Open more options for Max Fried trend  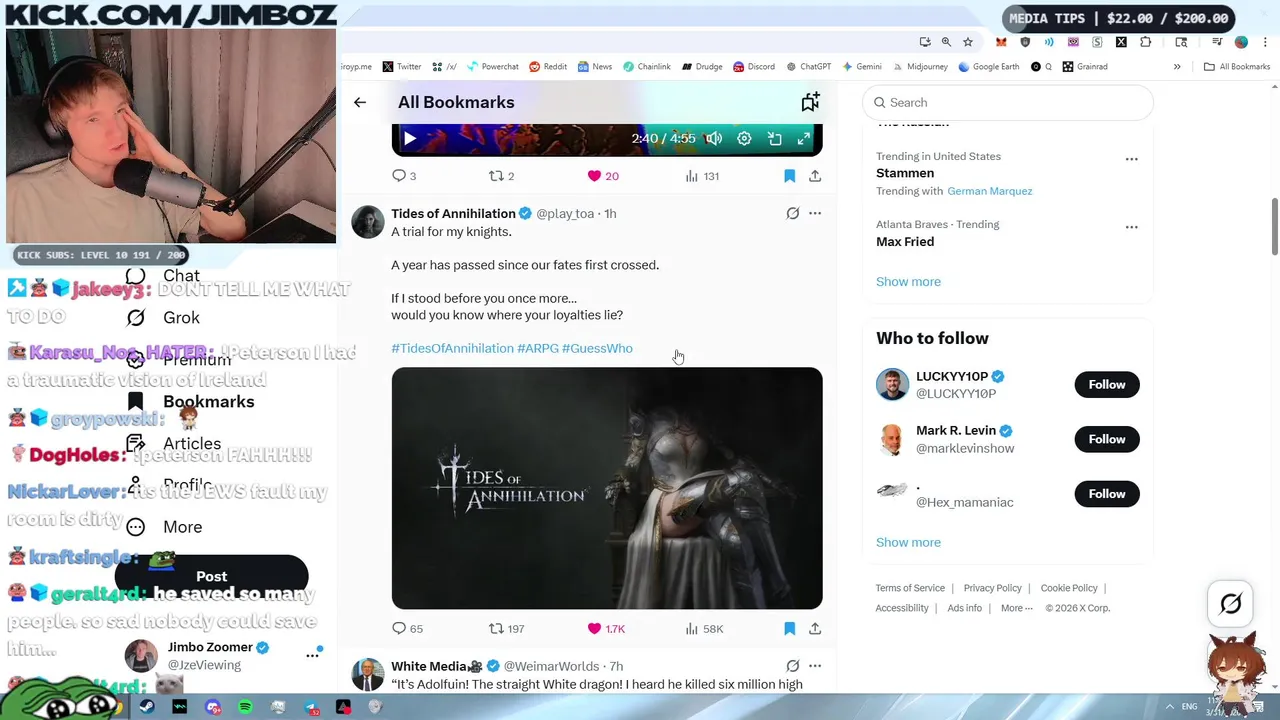coord(1131,227)
